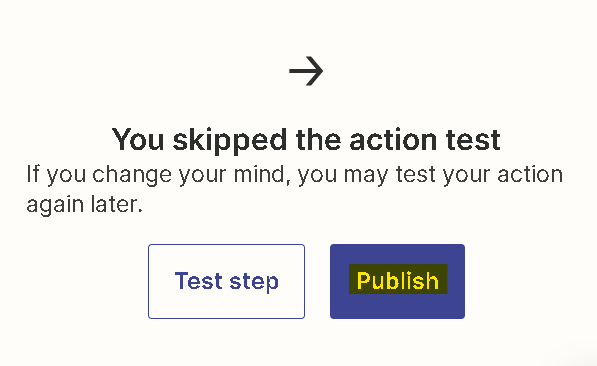Image resolution: width=597 pixels, height=366 pixels.
Task: Click the 'You skipped the action test' heading
Action: point(306,140)
